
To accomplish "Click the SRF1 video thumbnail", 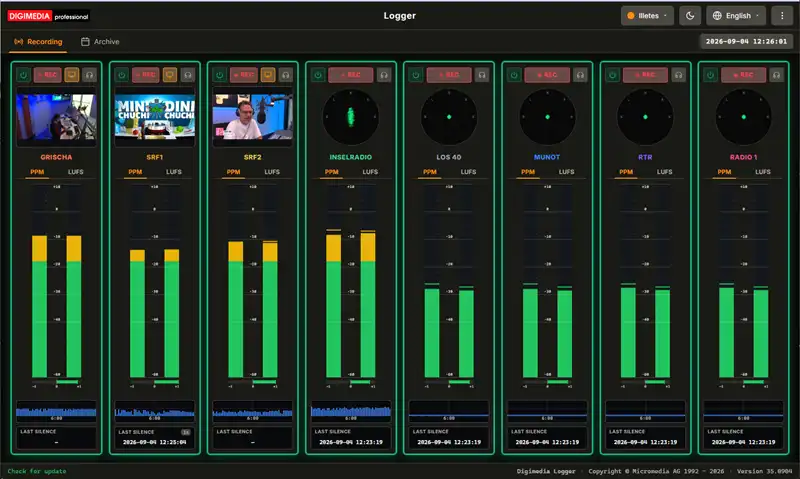I will coord(155,117).
